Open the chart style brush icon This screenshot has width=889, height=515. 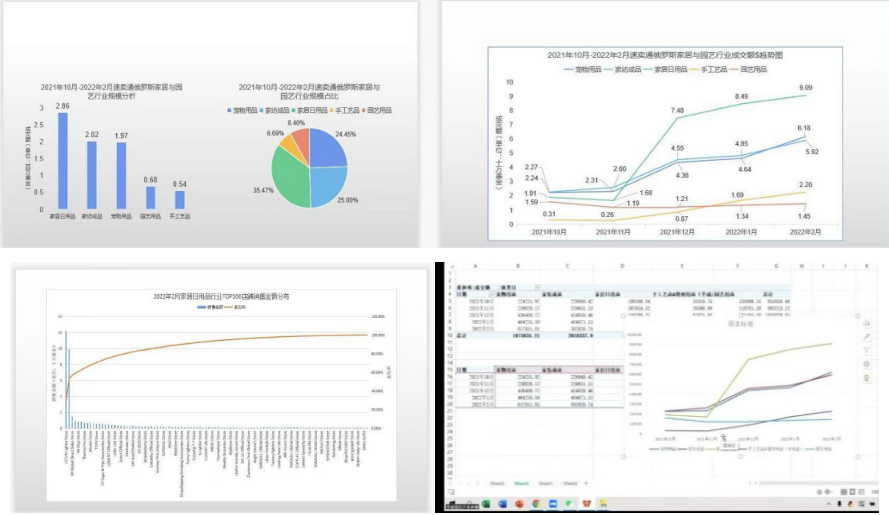pyautogui.click(x=866, y=337)
